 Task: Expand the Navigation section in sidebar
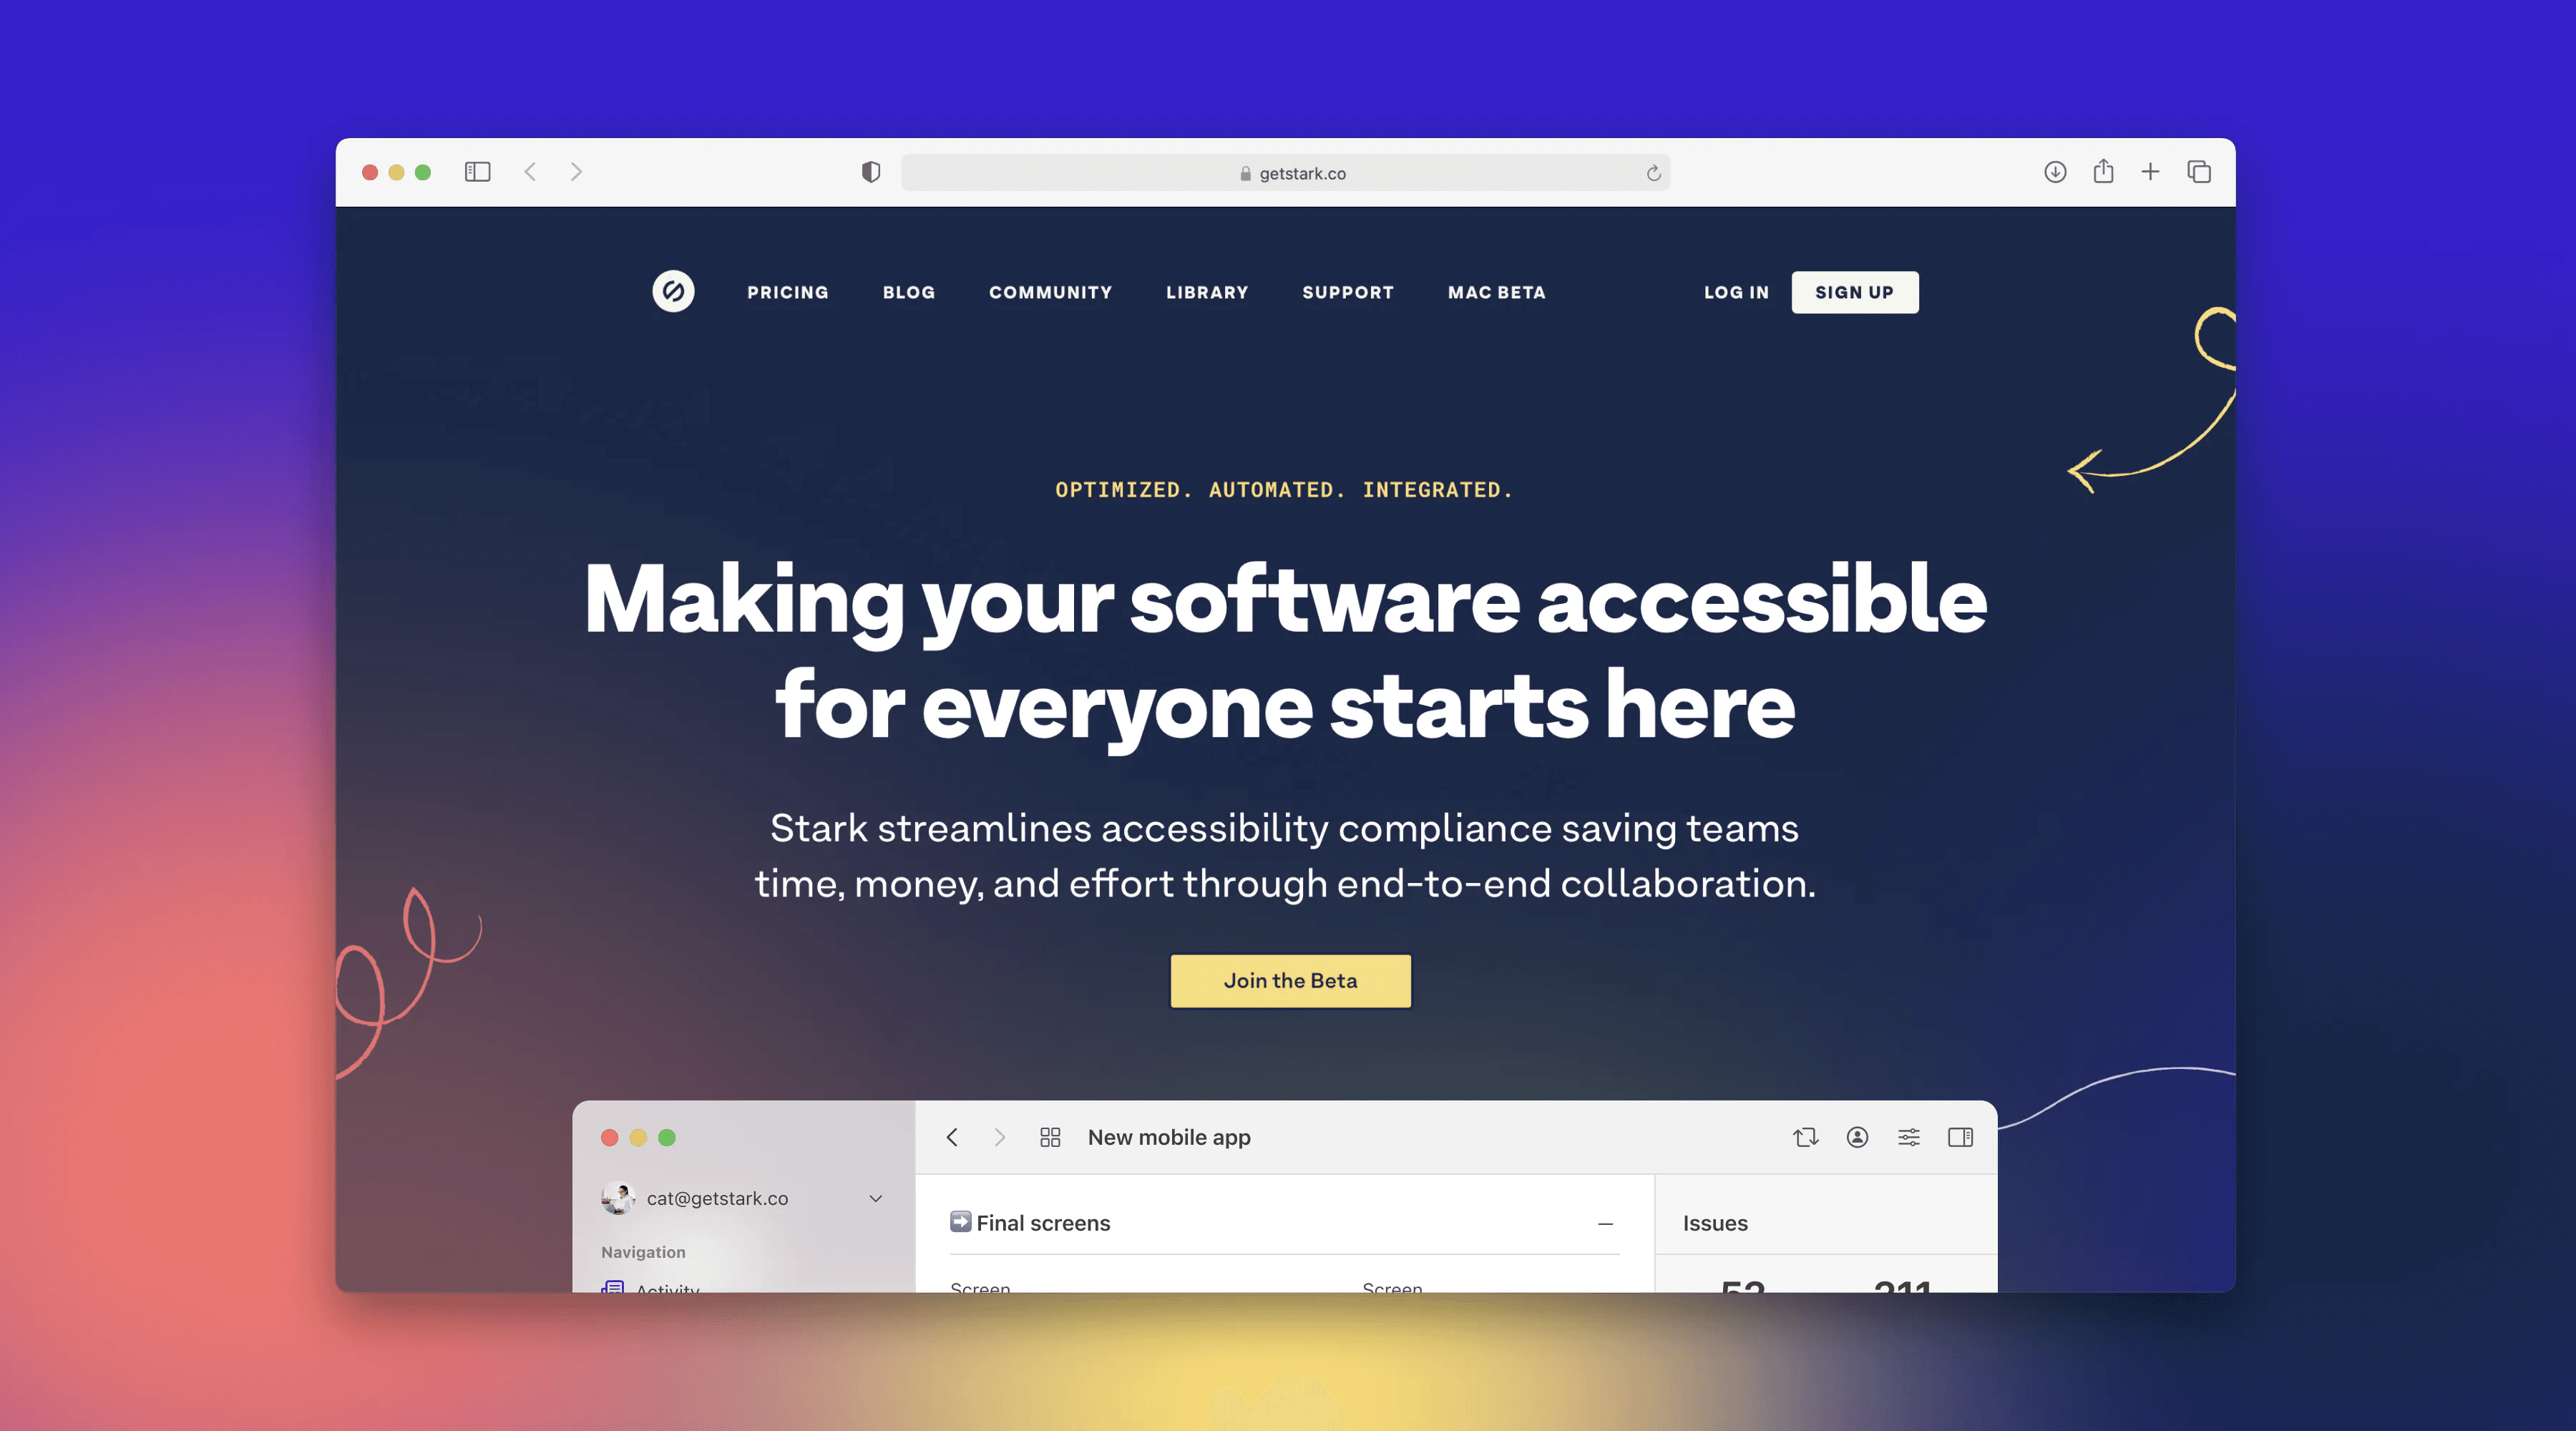(643, 1251)
